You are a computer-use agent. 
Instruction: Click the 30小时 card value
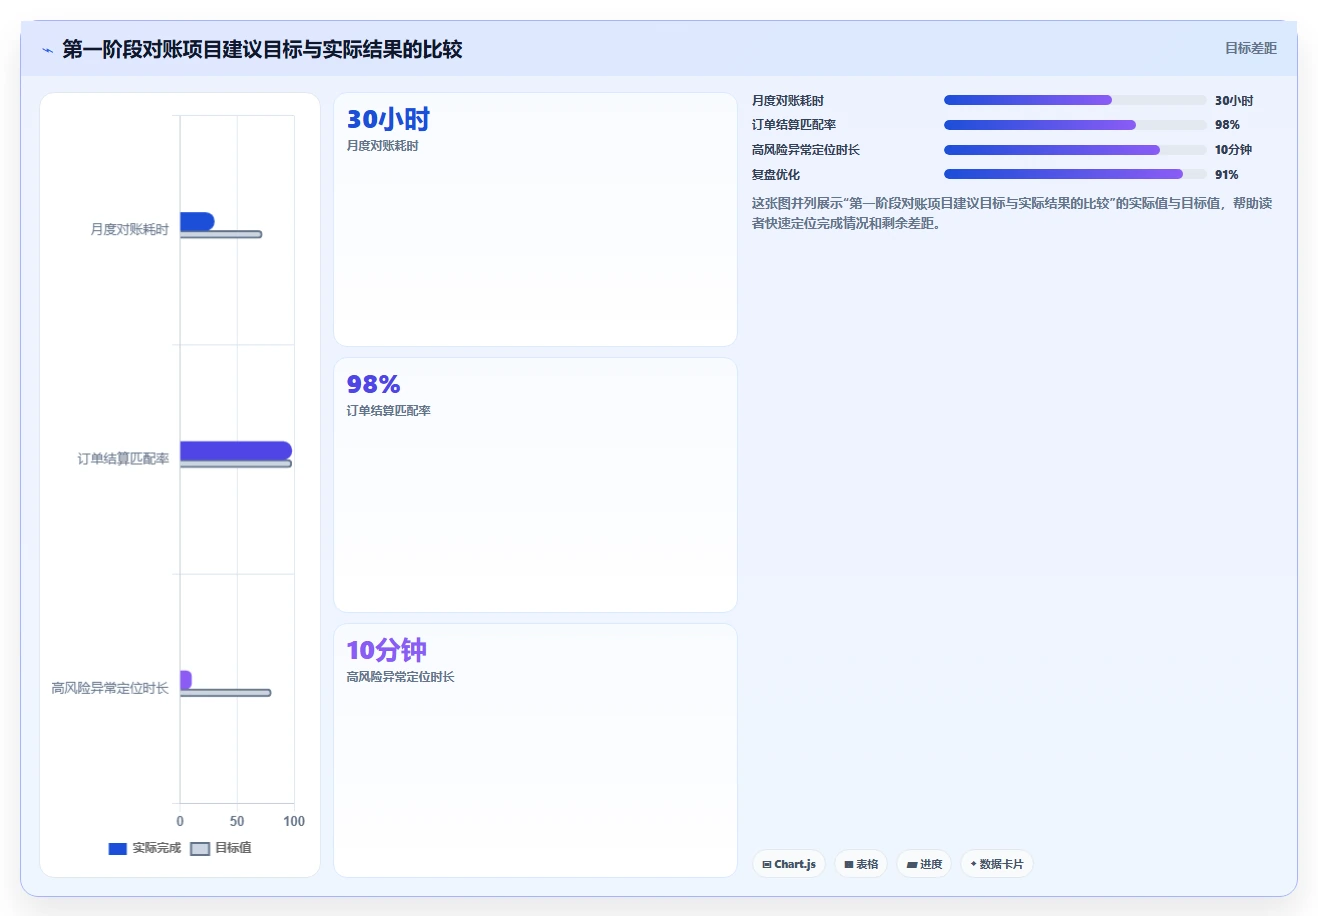tap(388, 119)
